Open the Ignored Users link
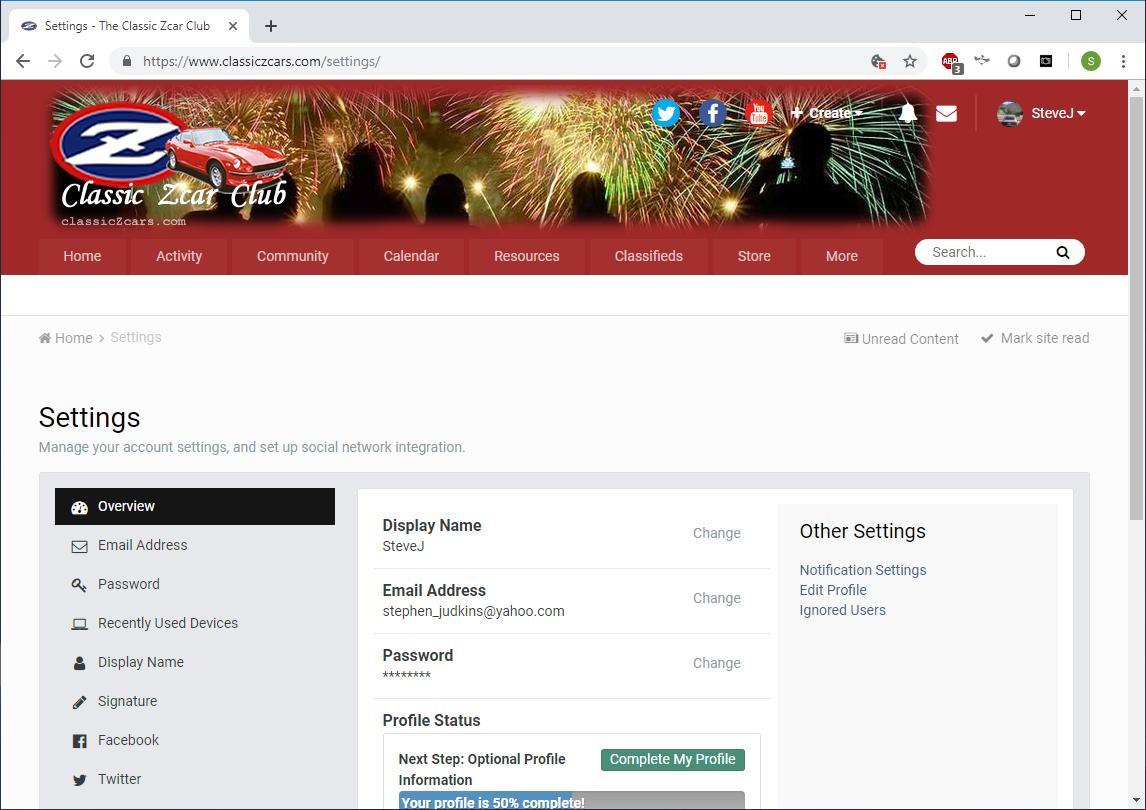This screenshot has width=1146, height=810. pos(842,610)
